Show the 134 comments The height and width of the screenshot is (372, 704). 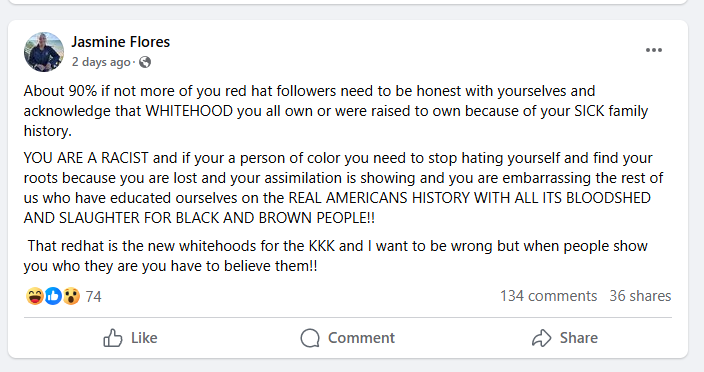click(x=549, y=296)
